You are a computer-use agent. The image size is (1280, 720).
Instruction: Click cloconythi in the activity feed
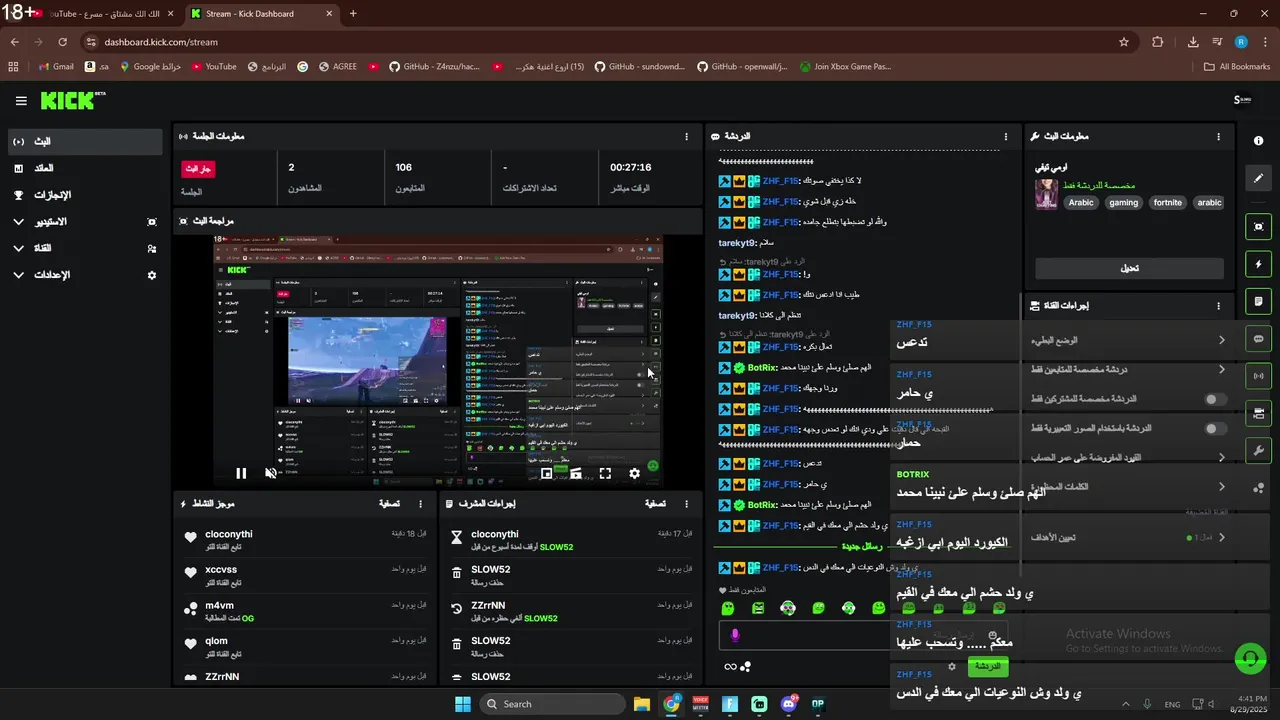[x=229, y=535]
